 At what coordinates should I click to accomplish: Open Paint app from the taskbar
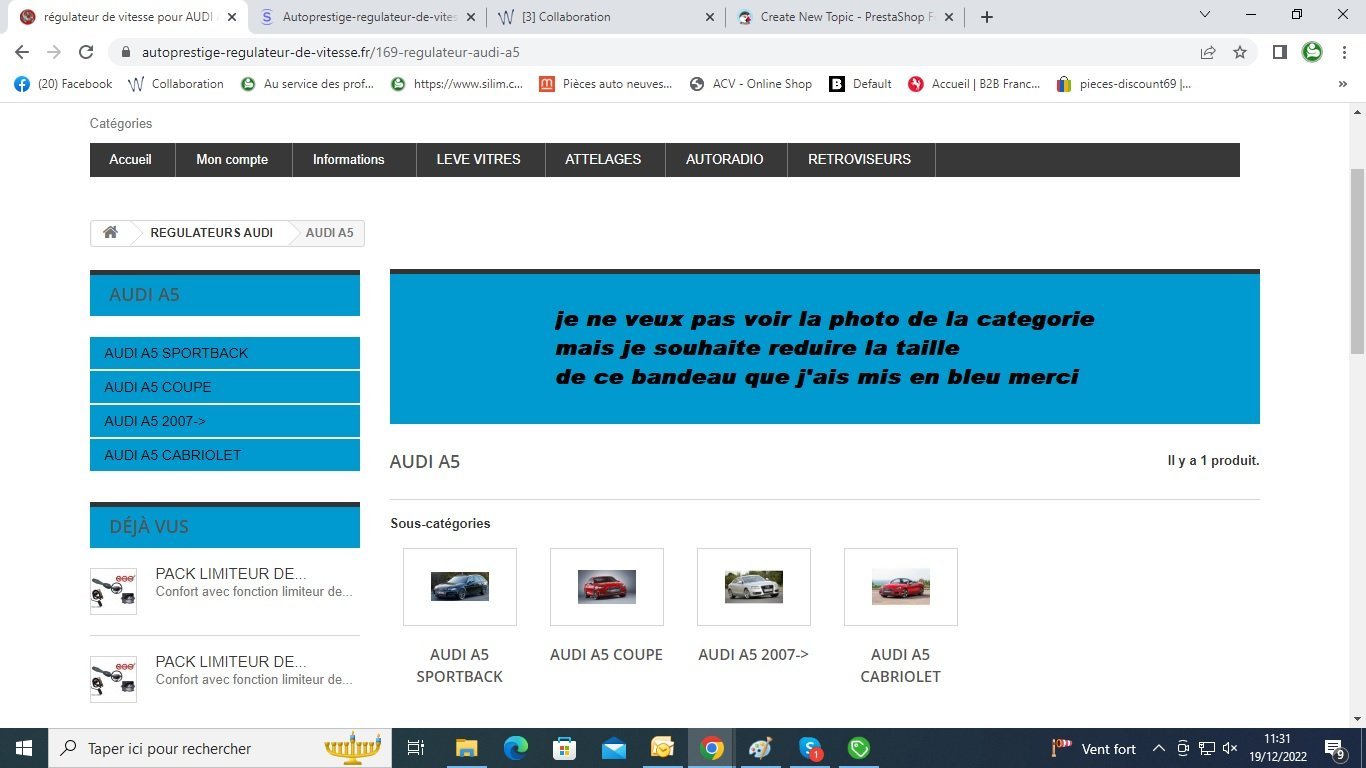click(761, 748)
